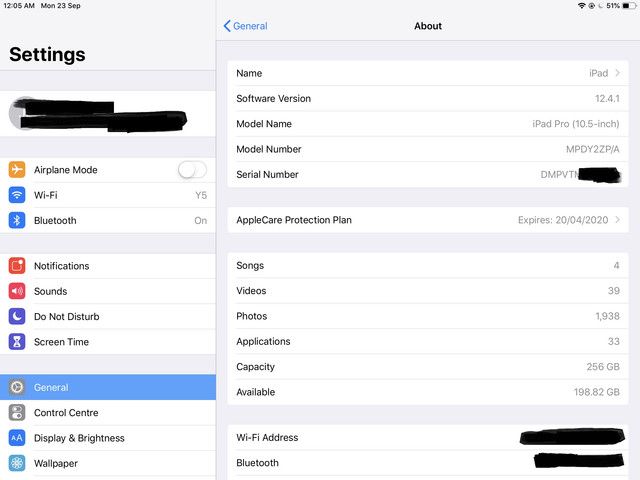The image size is (640, 480).
Task: Tap the Songs row
Action: (428, 265)
